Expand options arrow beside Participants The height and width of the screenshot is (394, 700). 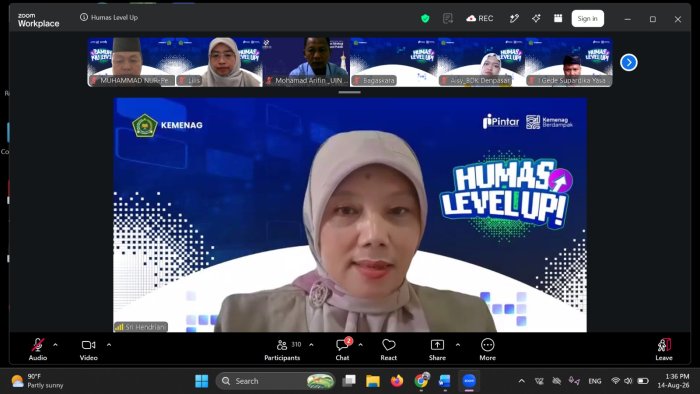311,344
